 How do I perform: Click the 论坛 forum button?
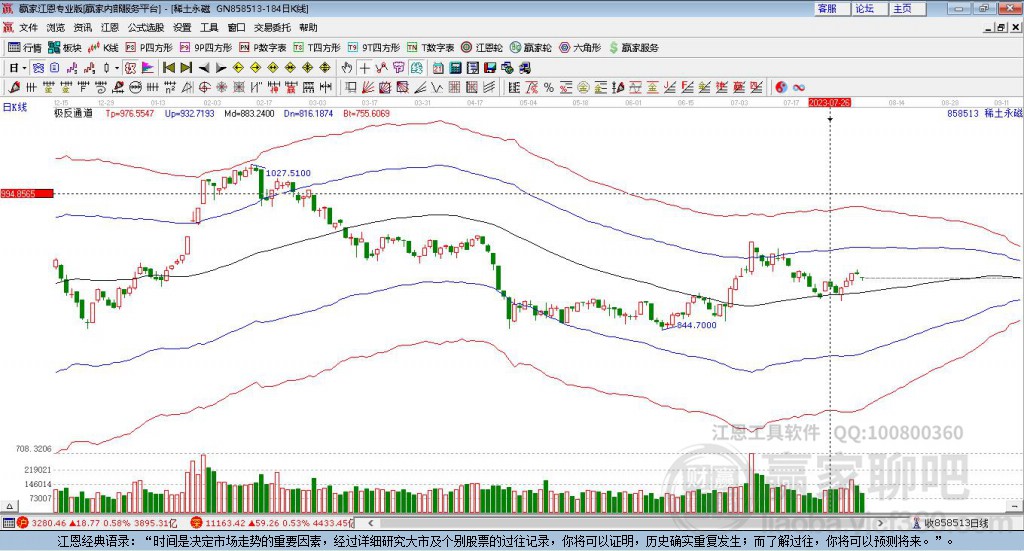869,8
